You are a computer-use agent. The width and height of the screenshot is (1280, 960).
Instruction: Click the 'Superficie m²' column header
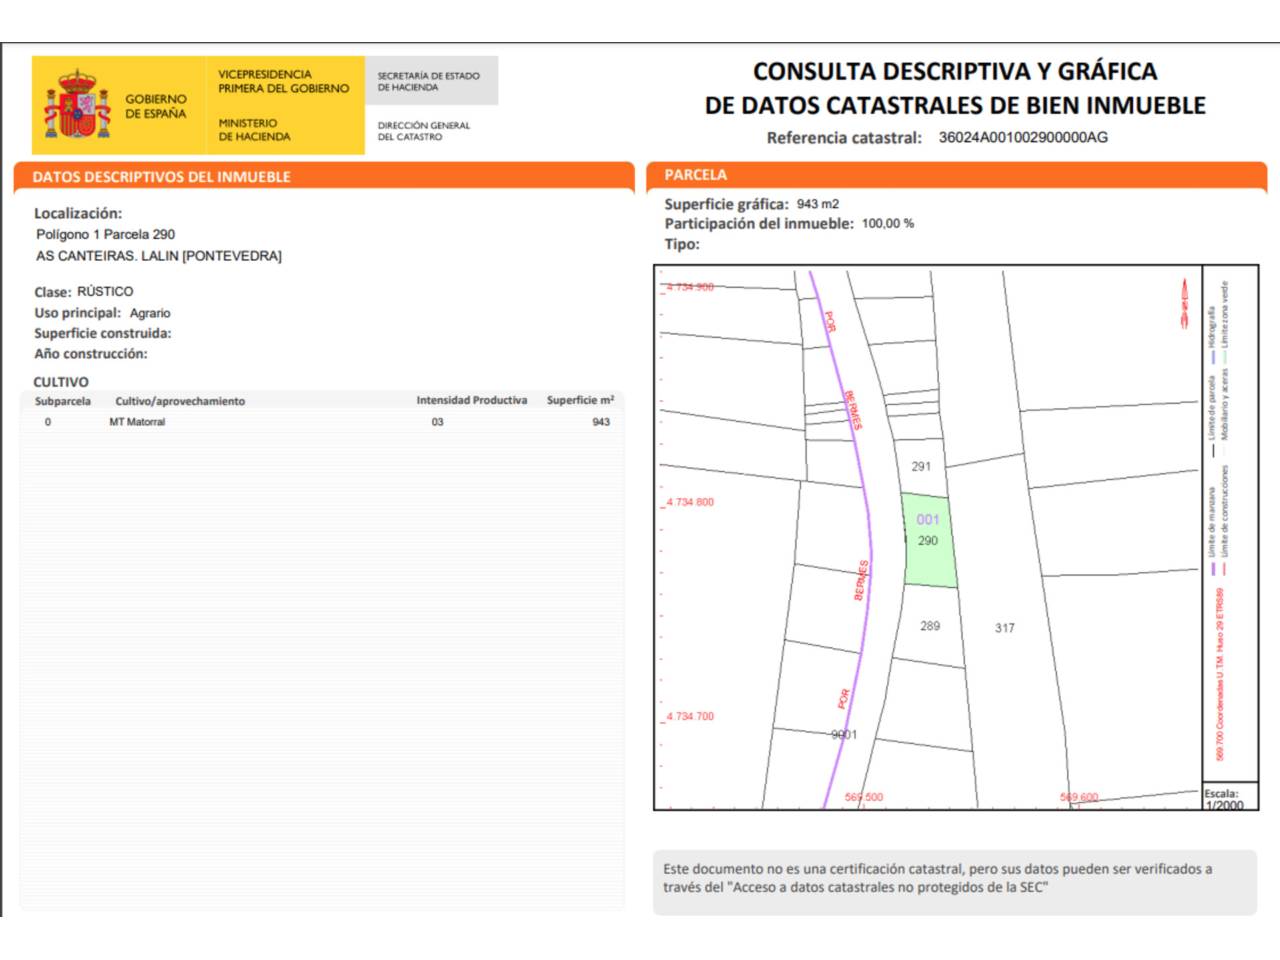point(580,400)
